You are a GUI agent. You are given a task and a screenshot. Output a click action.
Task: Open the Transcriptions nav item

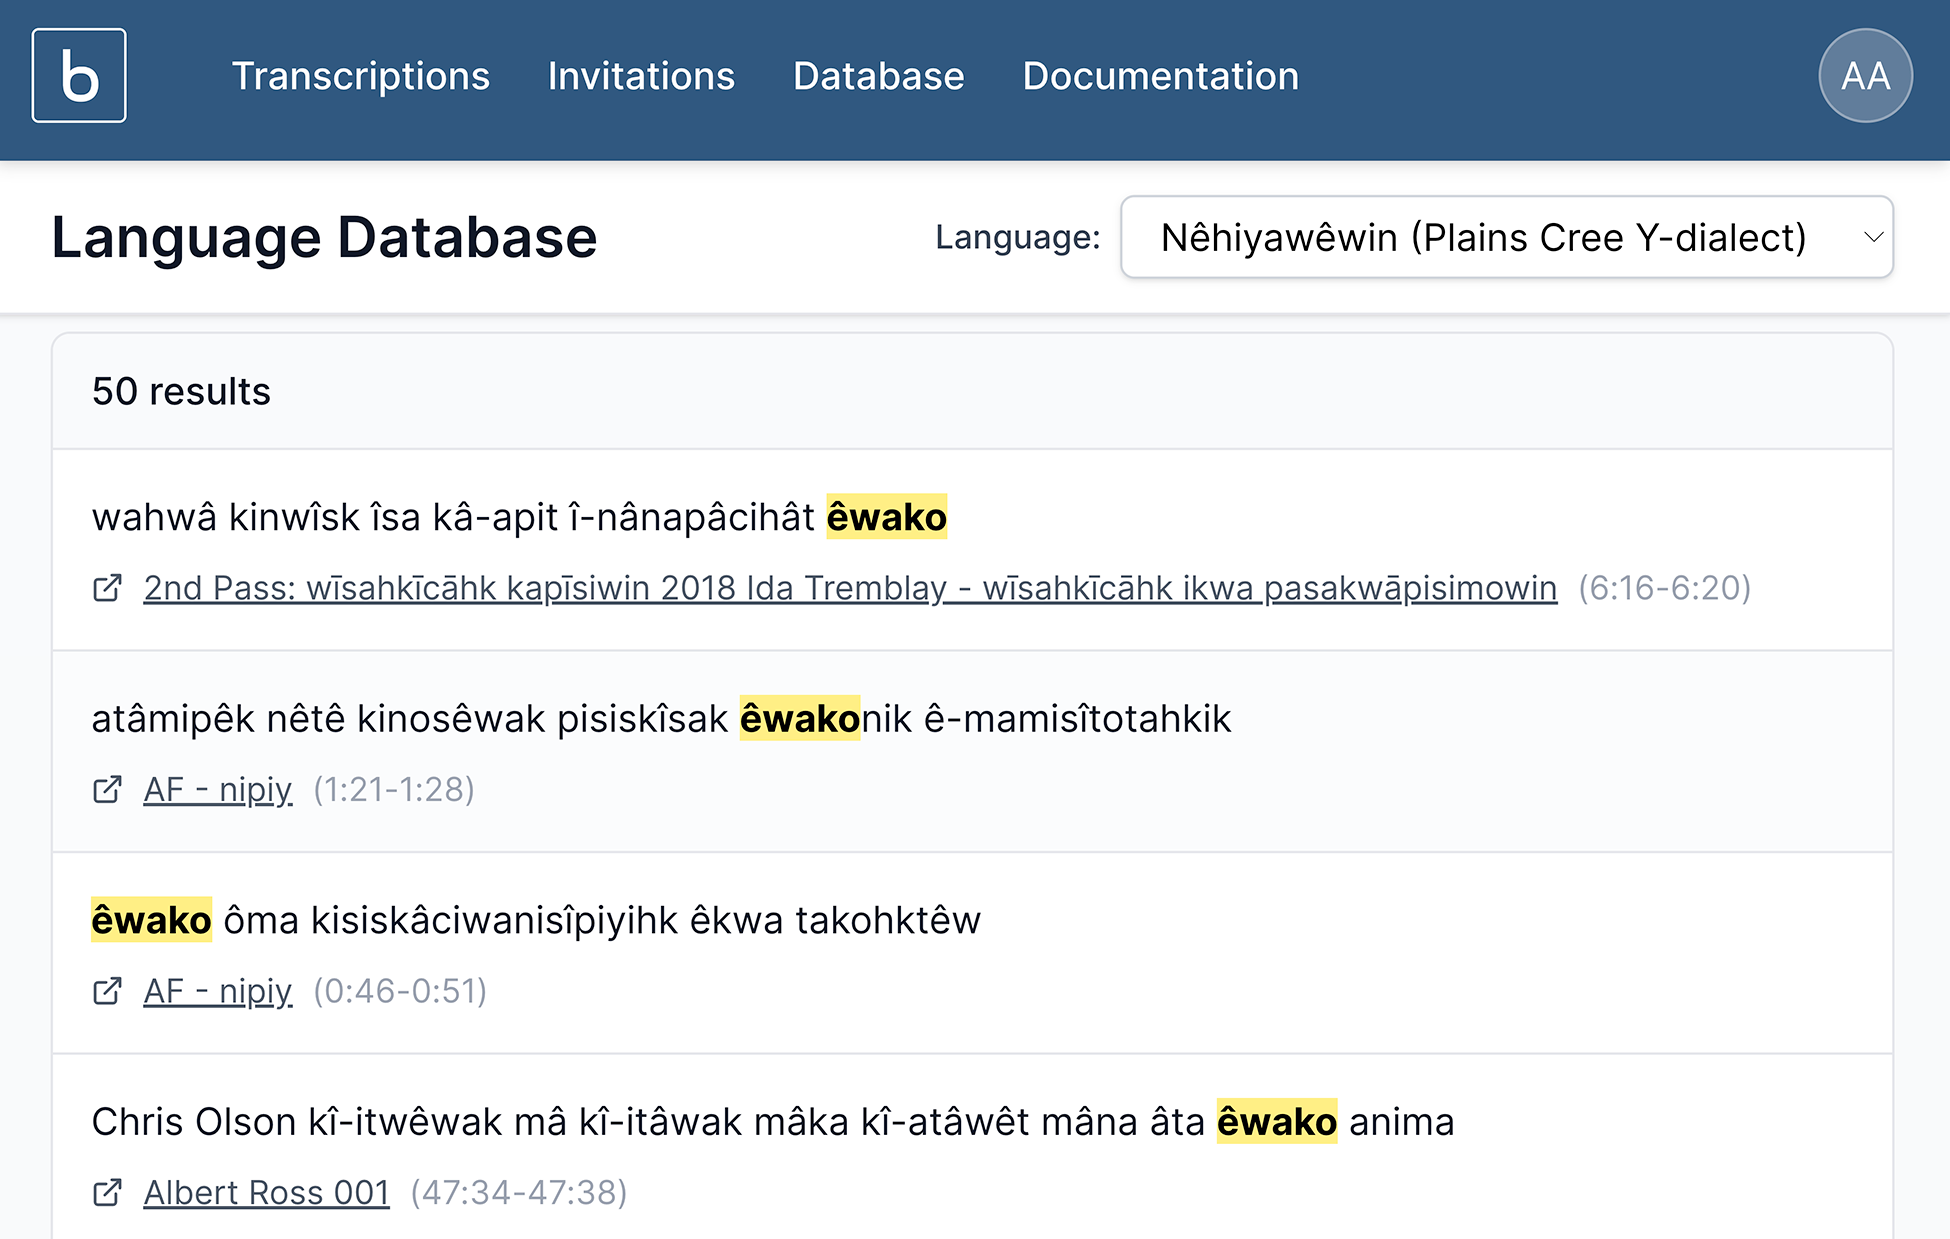pyautogui.click(x=360, y=76)
